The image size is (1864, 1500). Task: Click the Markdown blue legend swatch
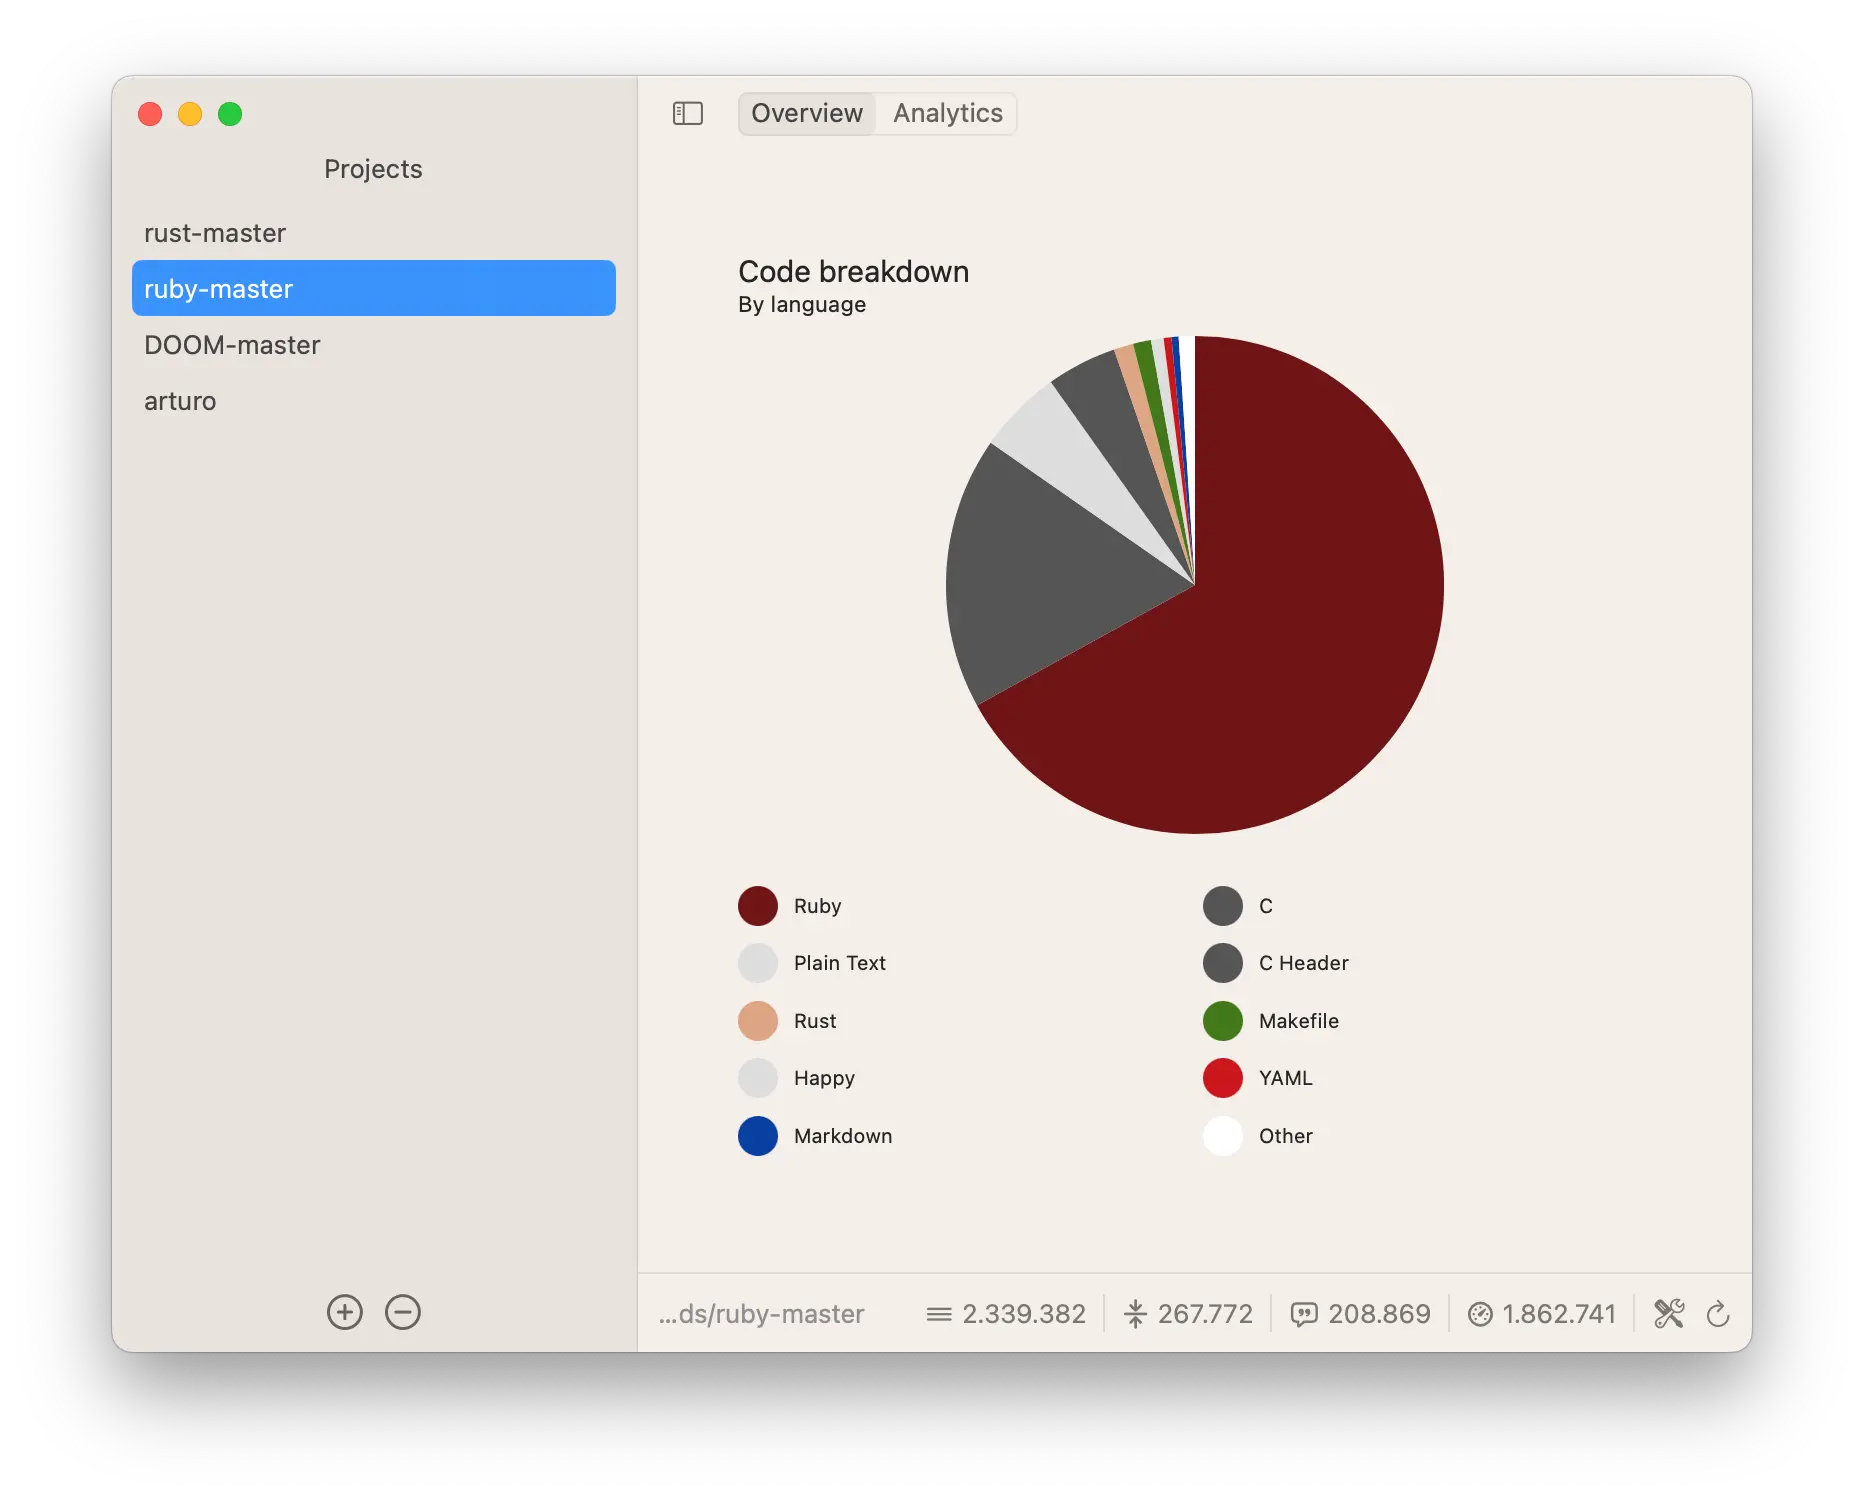click(758, 1136)
